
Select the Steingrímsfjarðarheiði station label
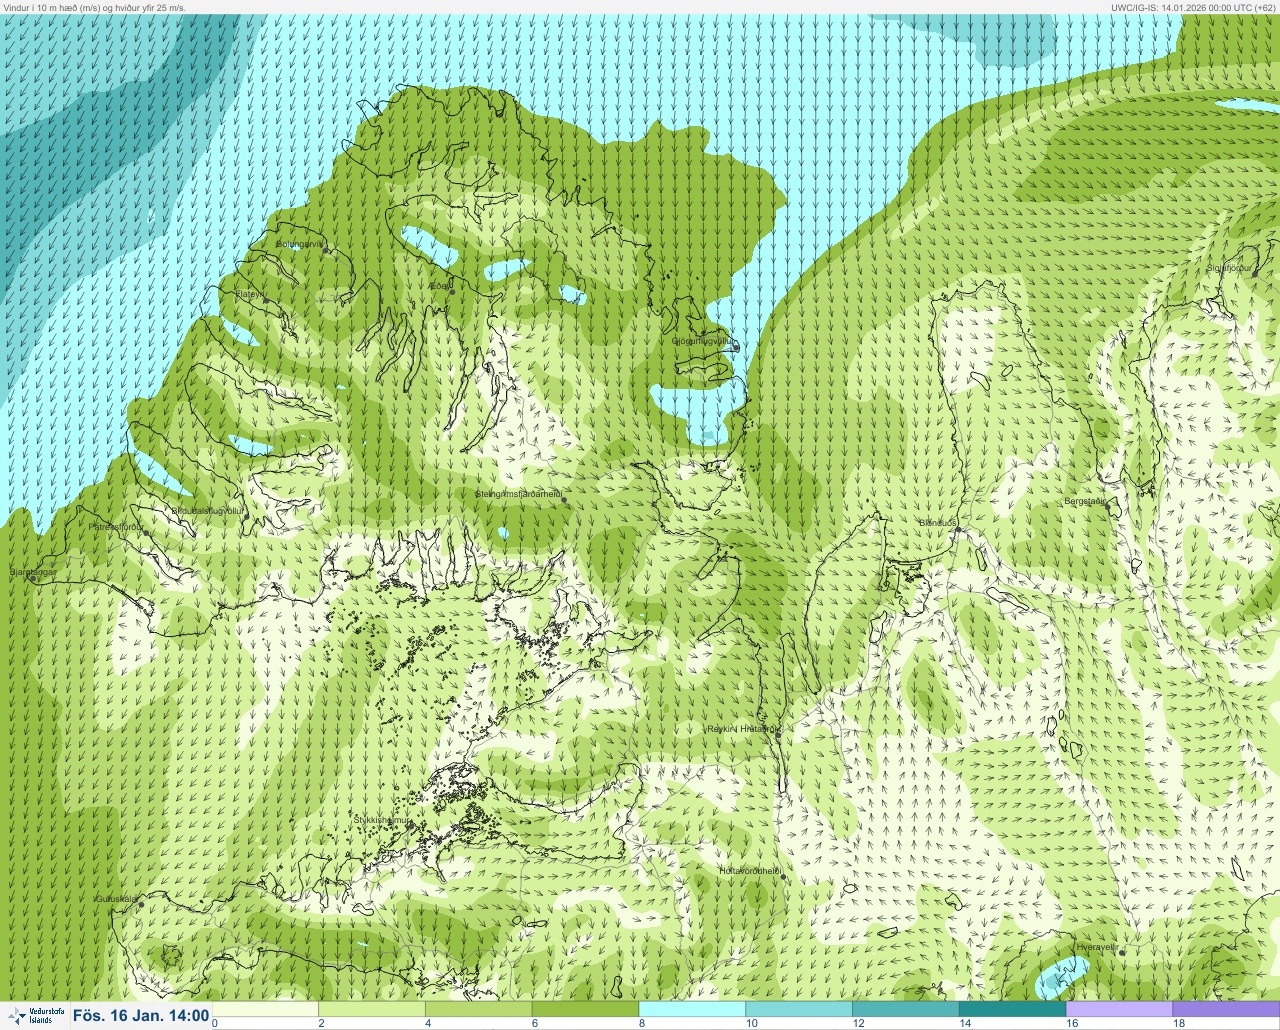[518, 493]
